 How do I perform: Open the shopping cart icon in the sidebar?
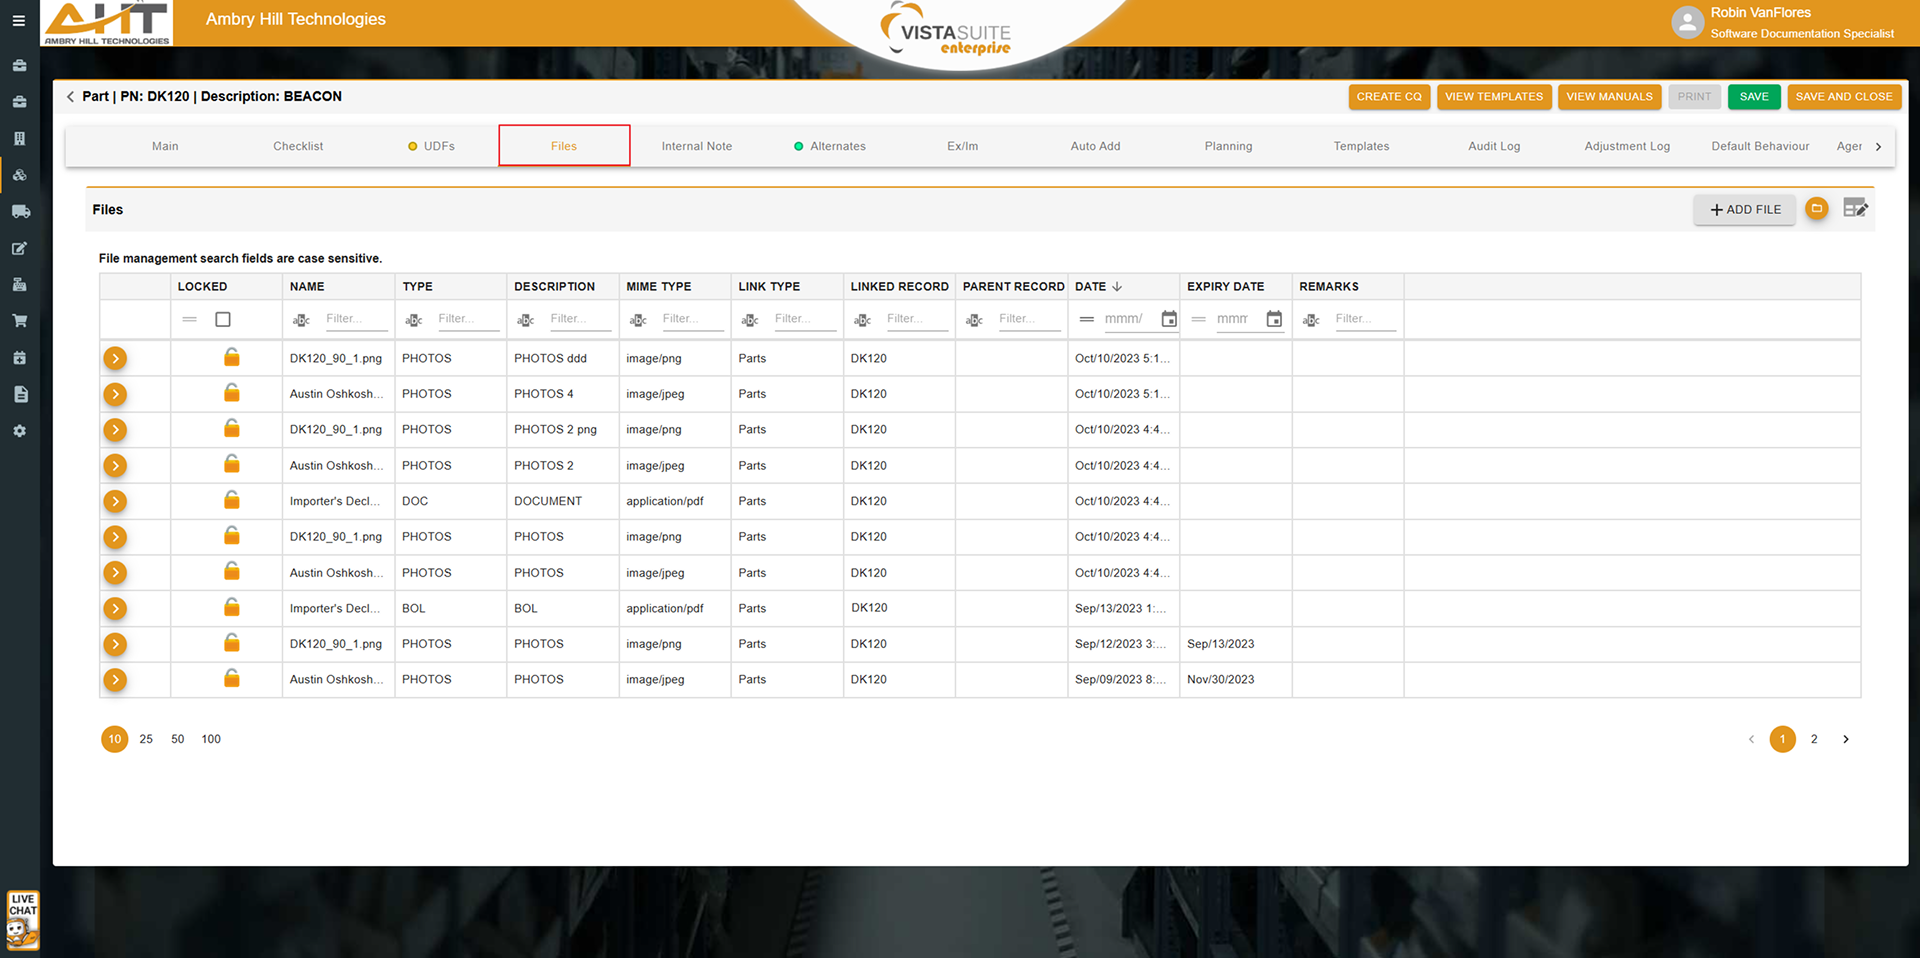[x=20, y=321]
